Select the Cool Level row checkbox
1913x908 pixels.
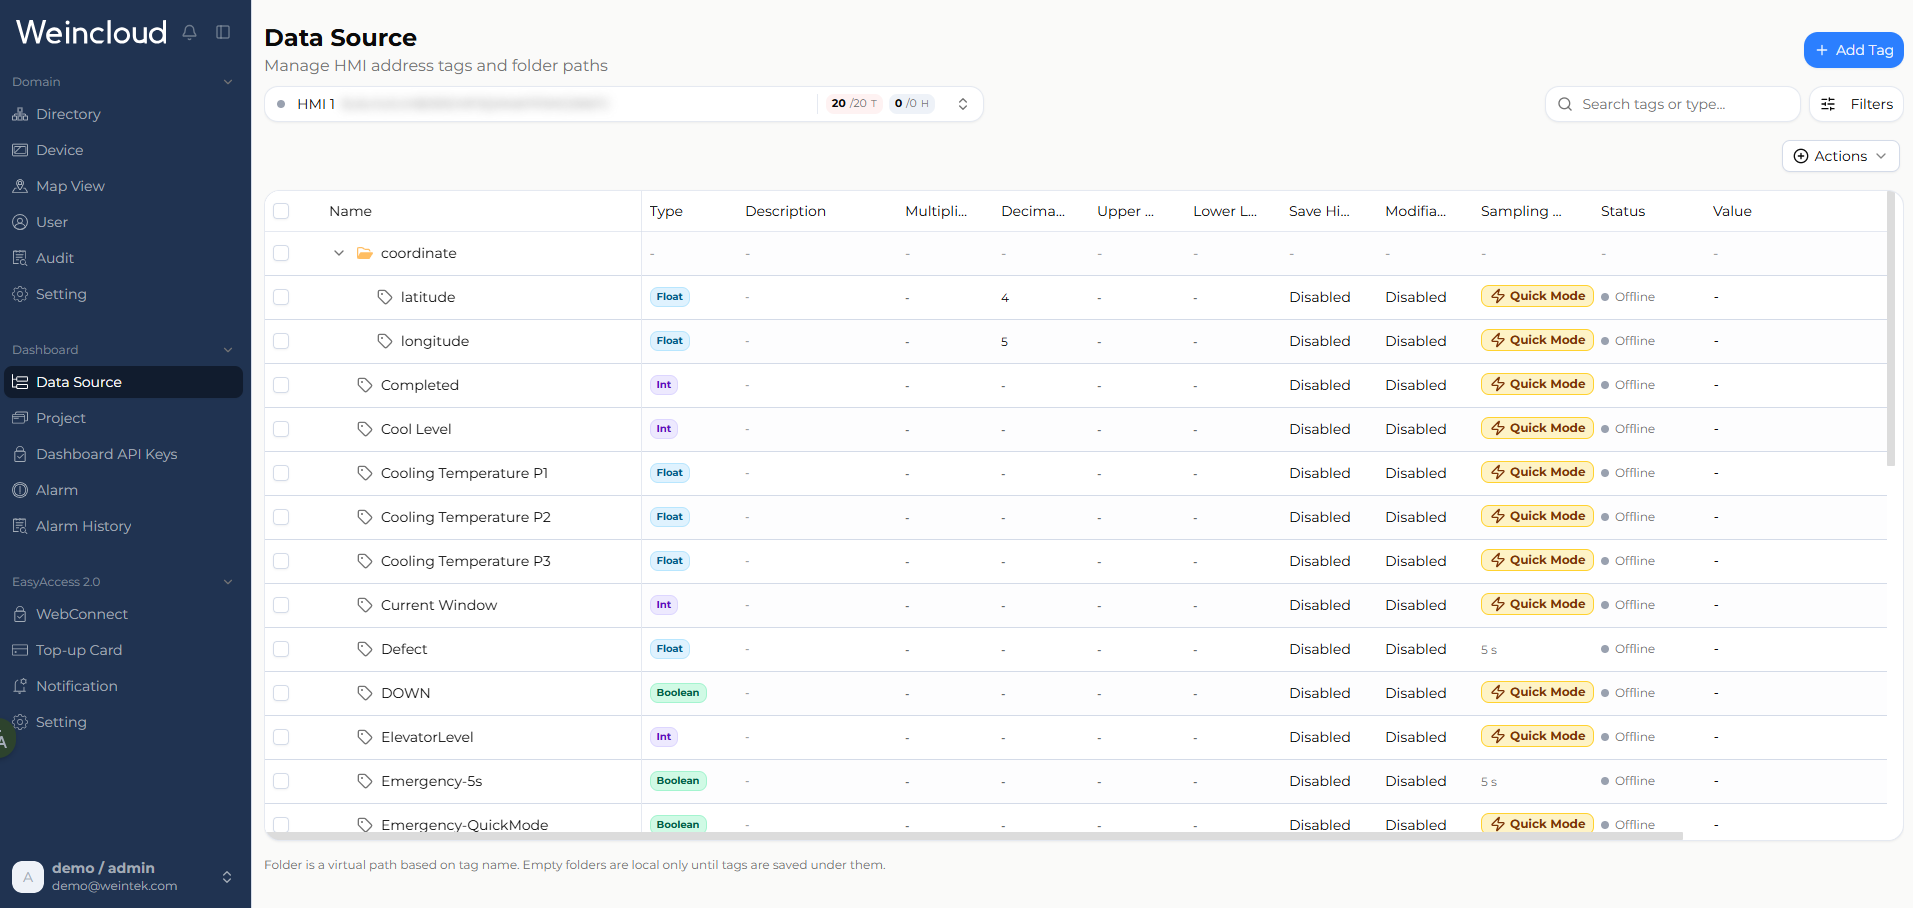click(x=281, y=429)
